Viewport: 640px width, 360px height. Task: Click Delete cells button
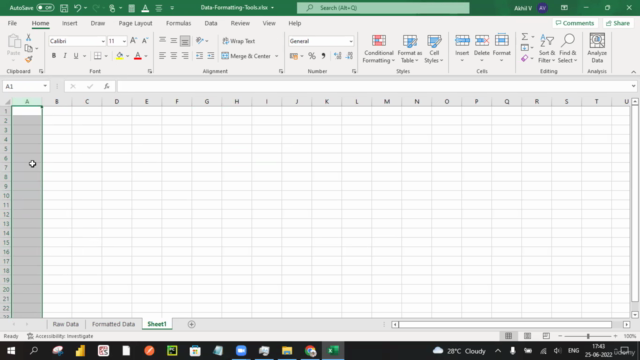coord(482,49)
